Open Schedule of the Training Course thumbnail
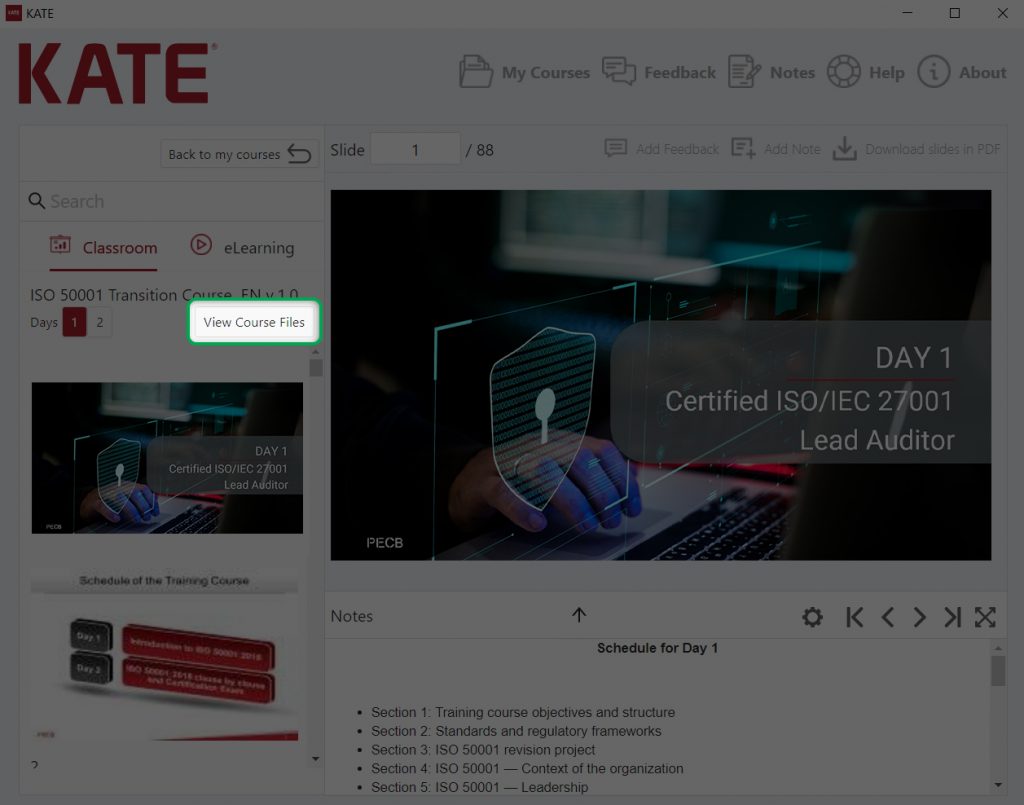Viewport: 1024px width, 805px height. (x=165, y=654)
